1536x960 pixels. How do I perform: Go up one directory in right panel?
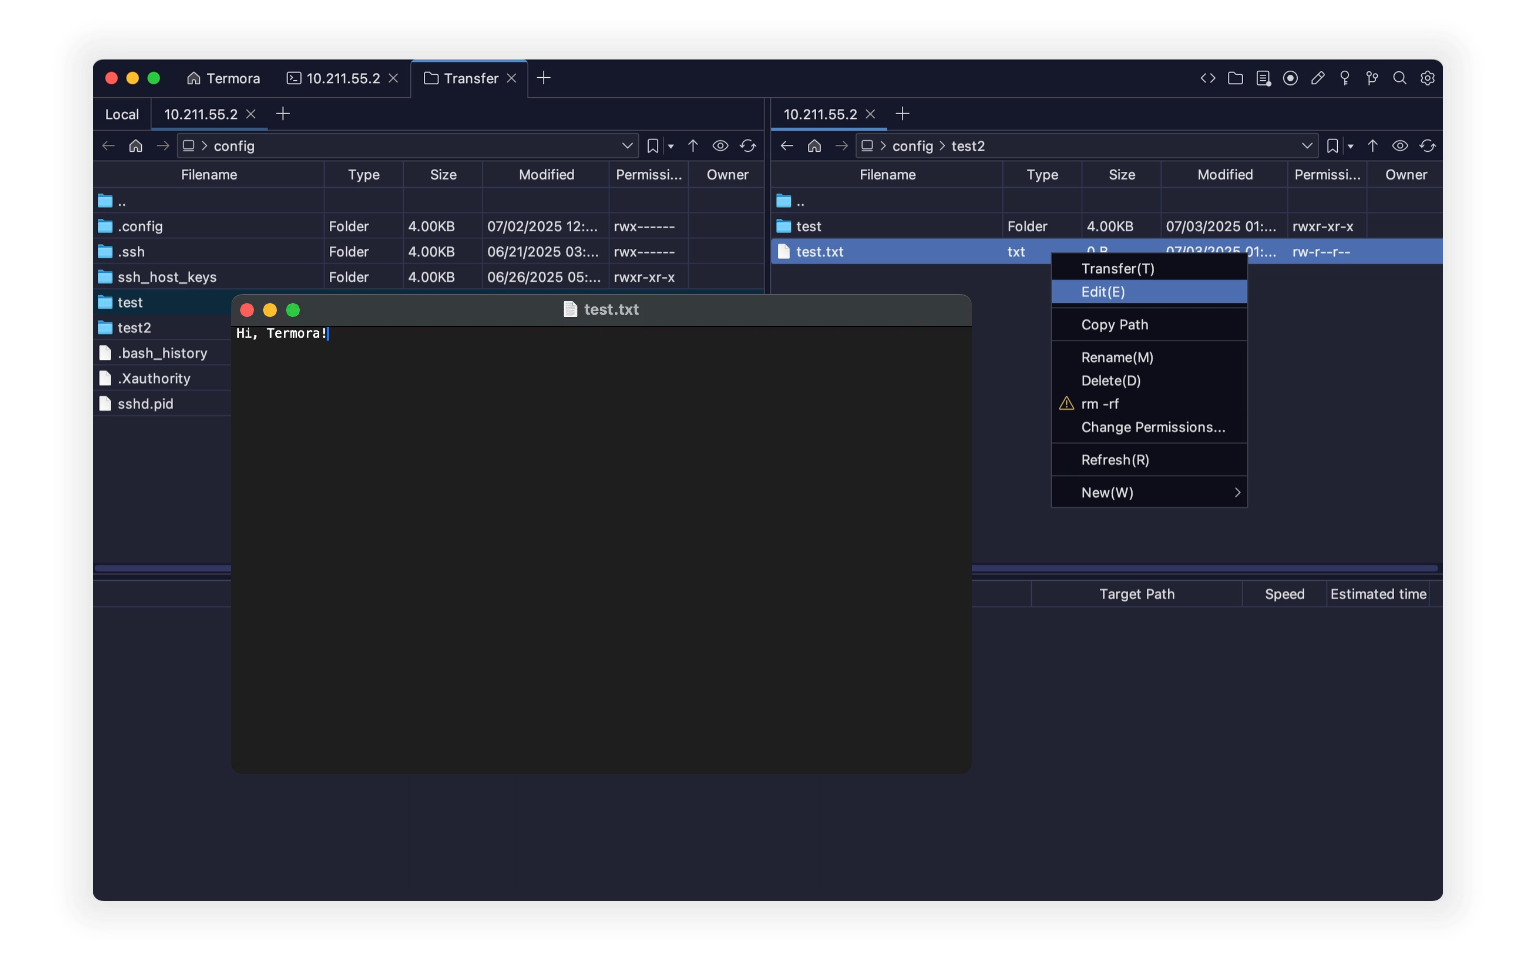point(1372,146)
